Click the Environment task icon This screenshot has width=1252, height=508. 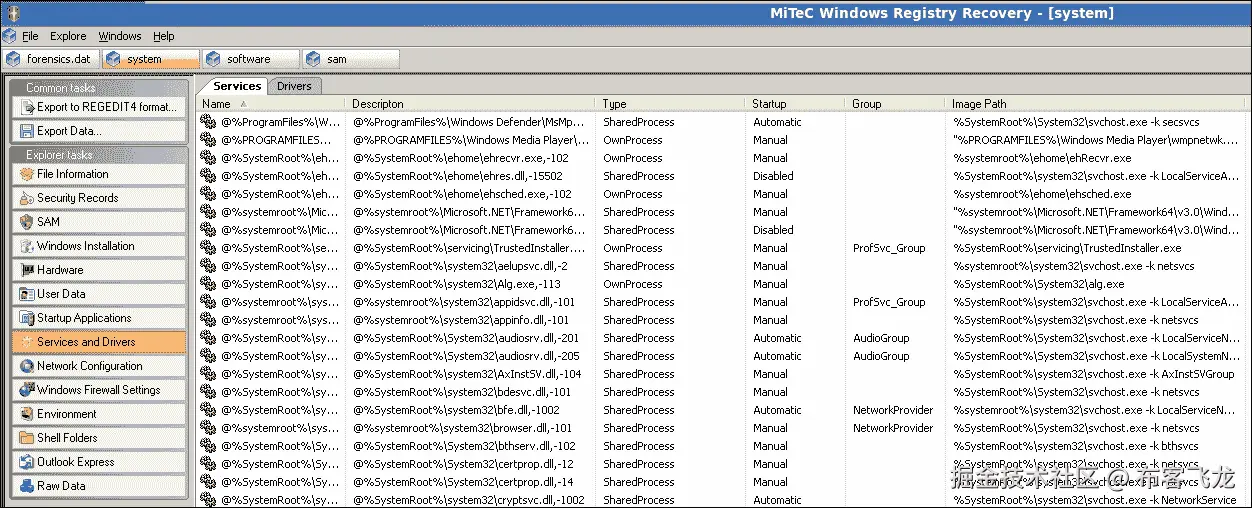pyautogui.click(x=26, y=414)
